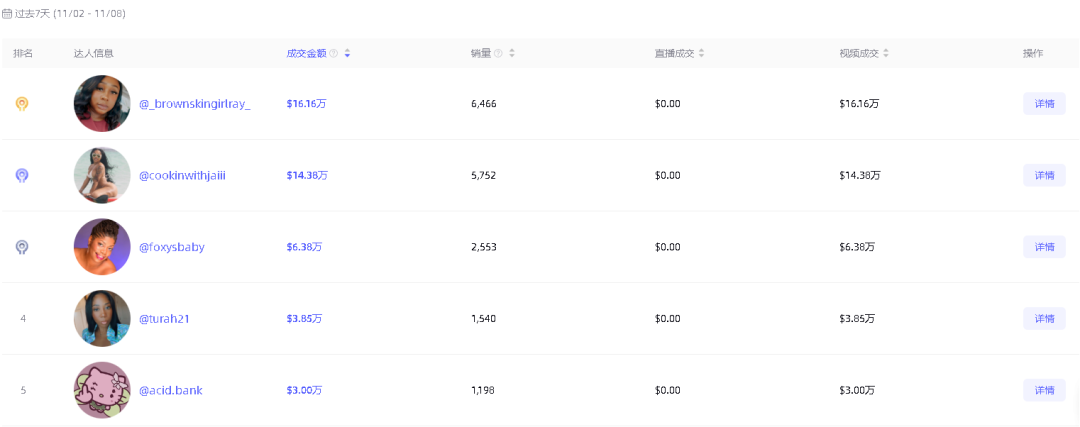Click the help icon next to 销量
The height and width of the screenshot is (427, 1080).
pos(498,53)
